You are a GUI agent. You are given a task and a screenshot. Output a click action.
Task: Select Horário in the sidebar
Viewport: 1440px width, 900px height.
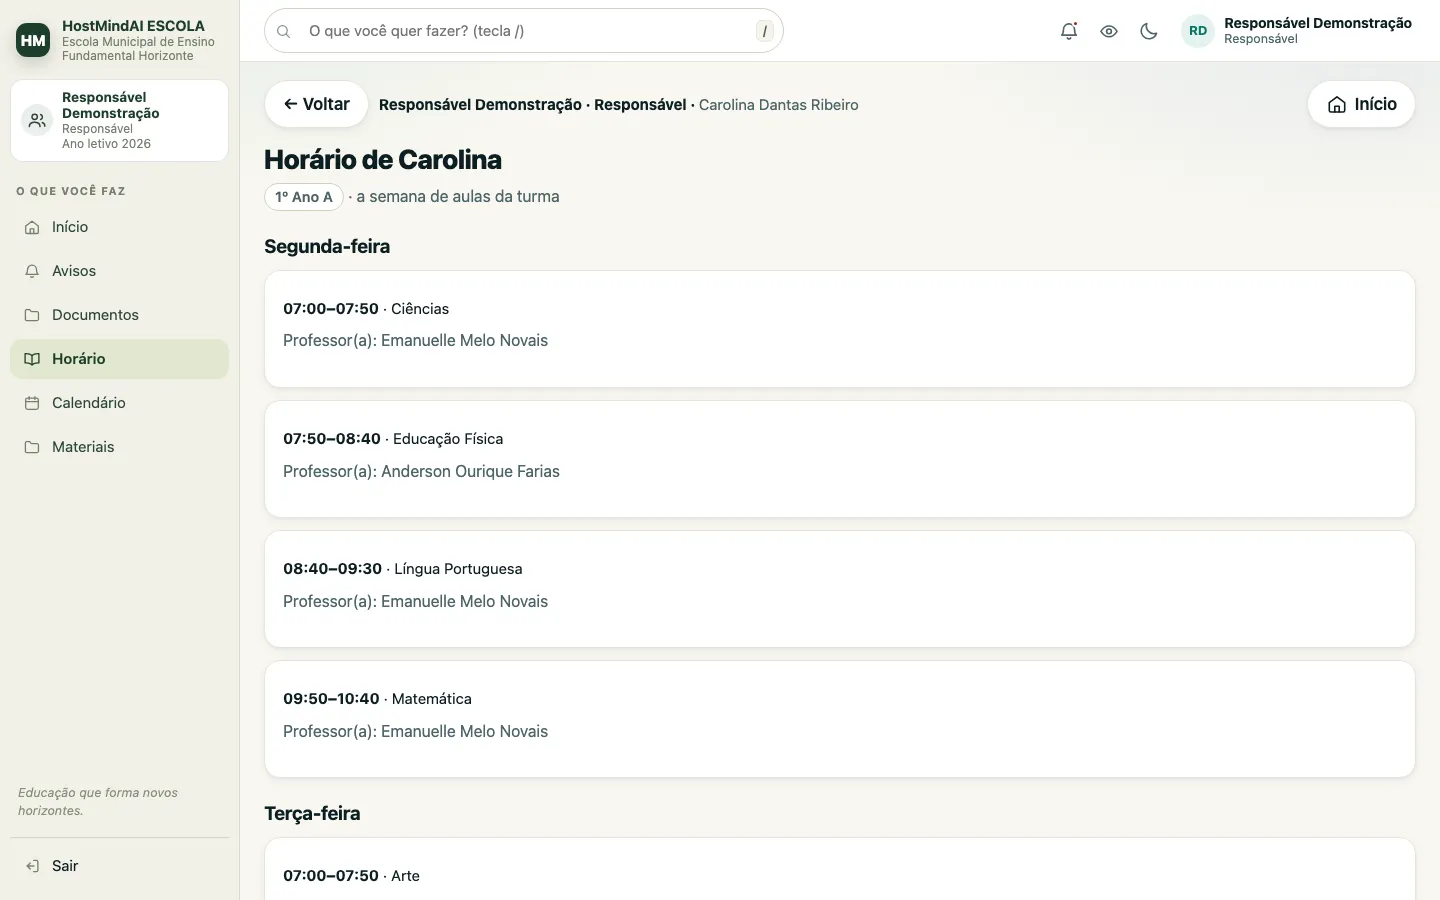click(x=119, y=359)
